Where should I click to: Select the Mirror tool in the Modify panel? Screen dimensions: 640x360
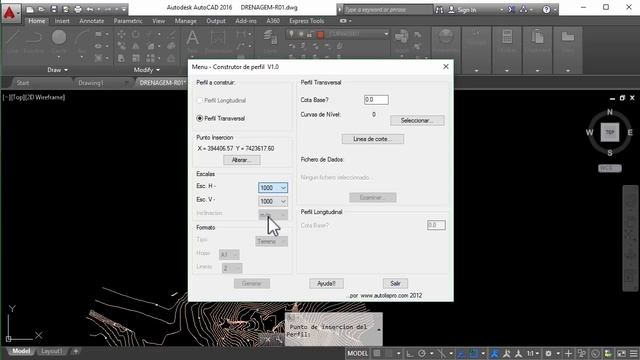click(136, 47)
